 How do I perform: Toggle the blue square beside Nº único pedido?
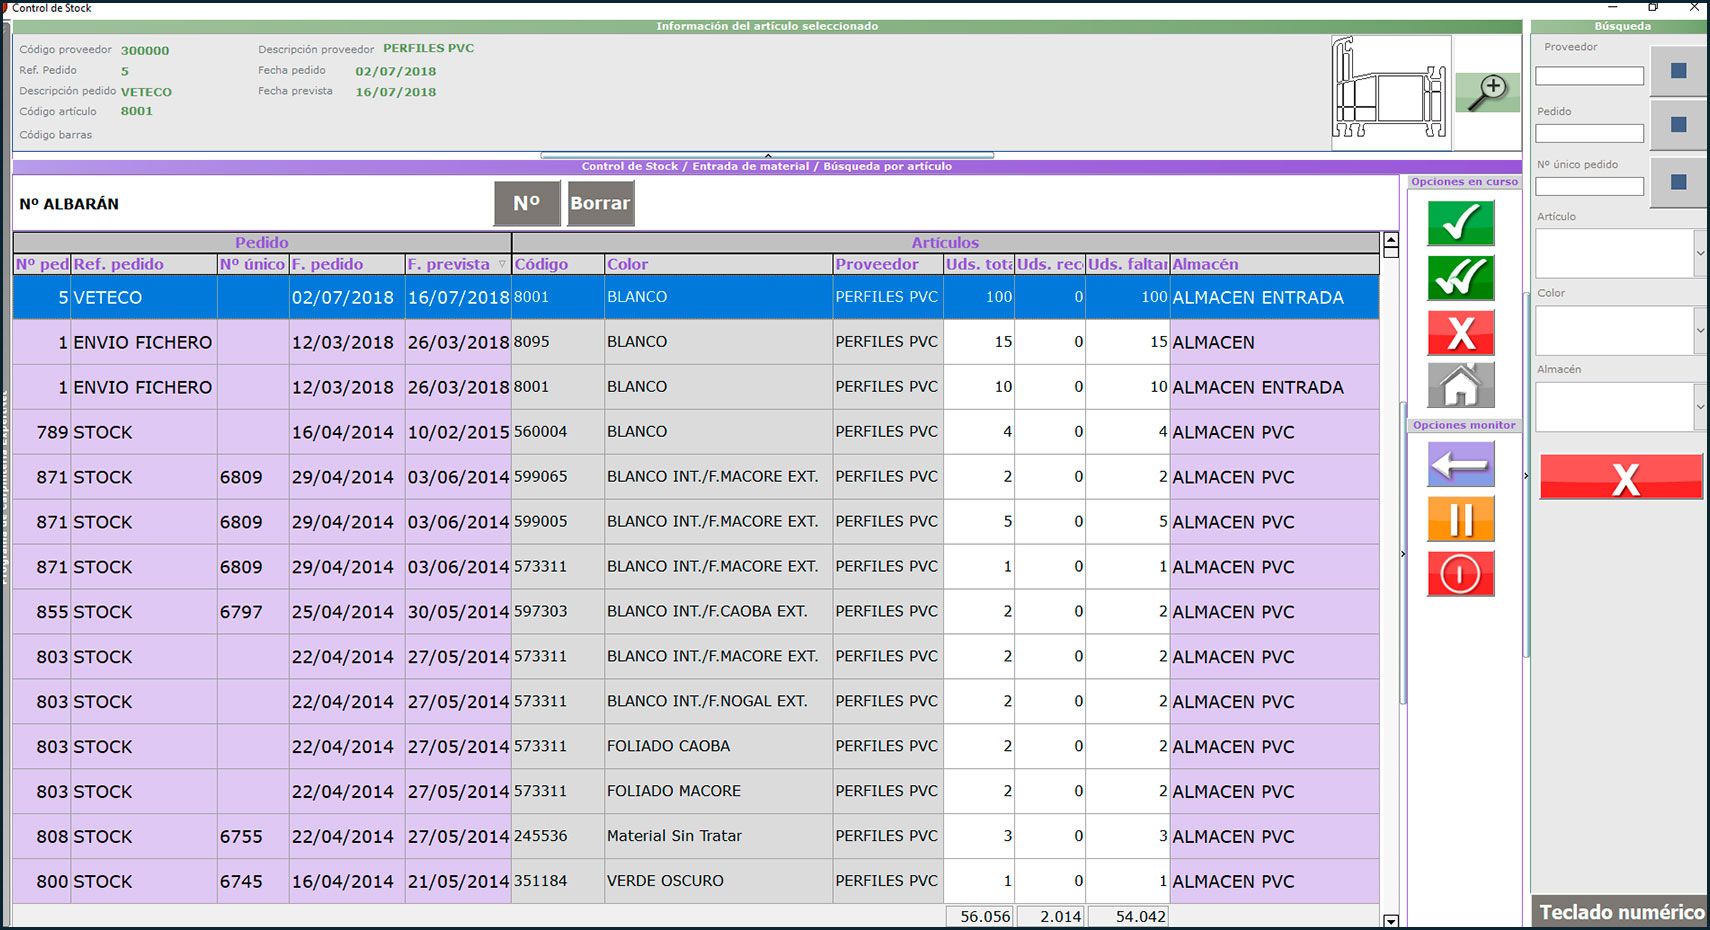click(1678, 182)
